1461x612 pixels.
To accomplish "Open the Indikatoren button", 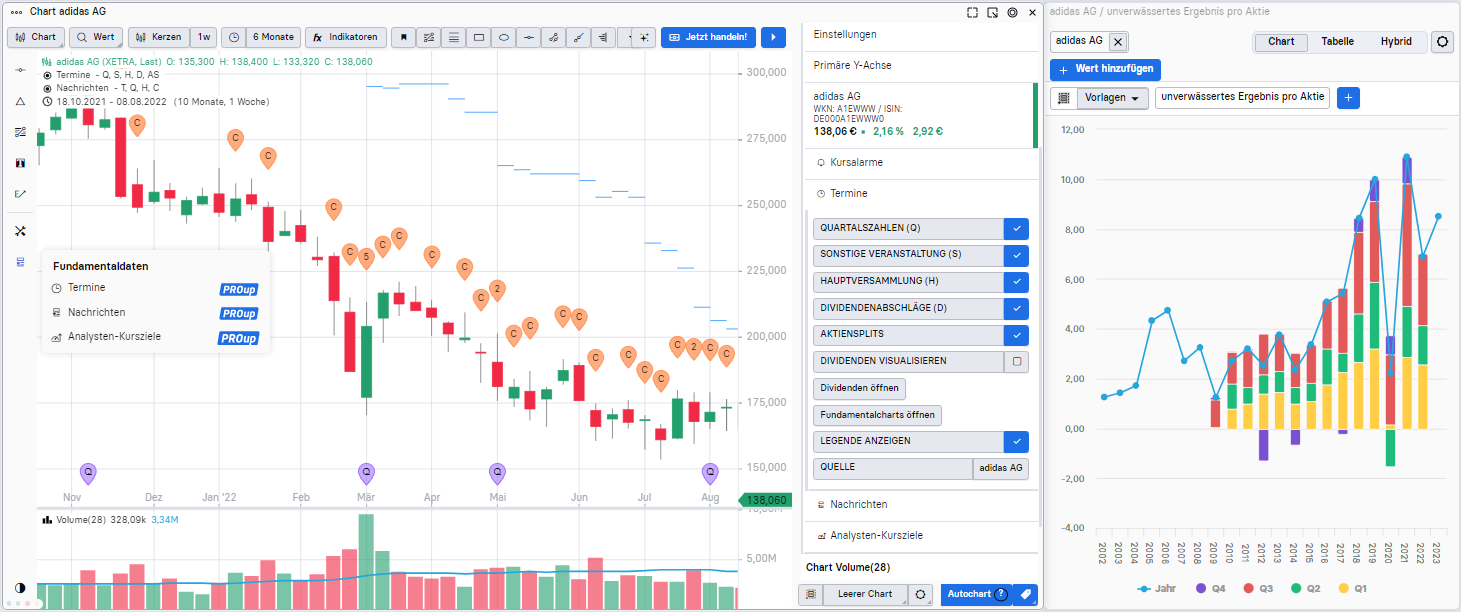I will 345,37.
